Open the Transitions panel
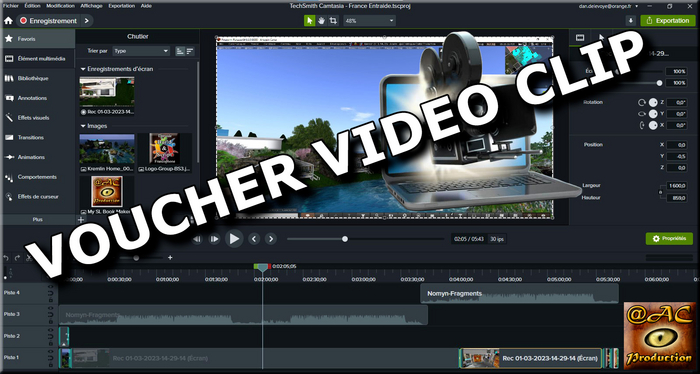This screenshot has width=700, height=374. (38, 137)
